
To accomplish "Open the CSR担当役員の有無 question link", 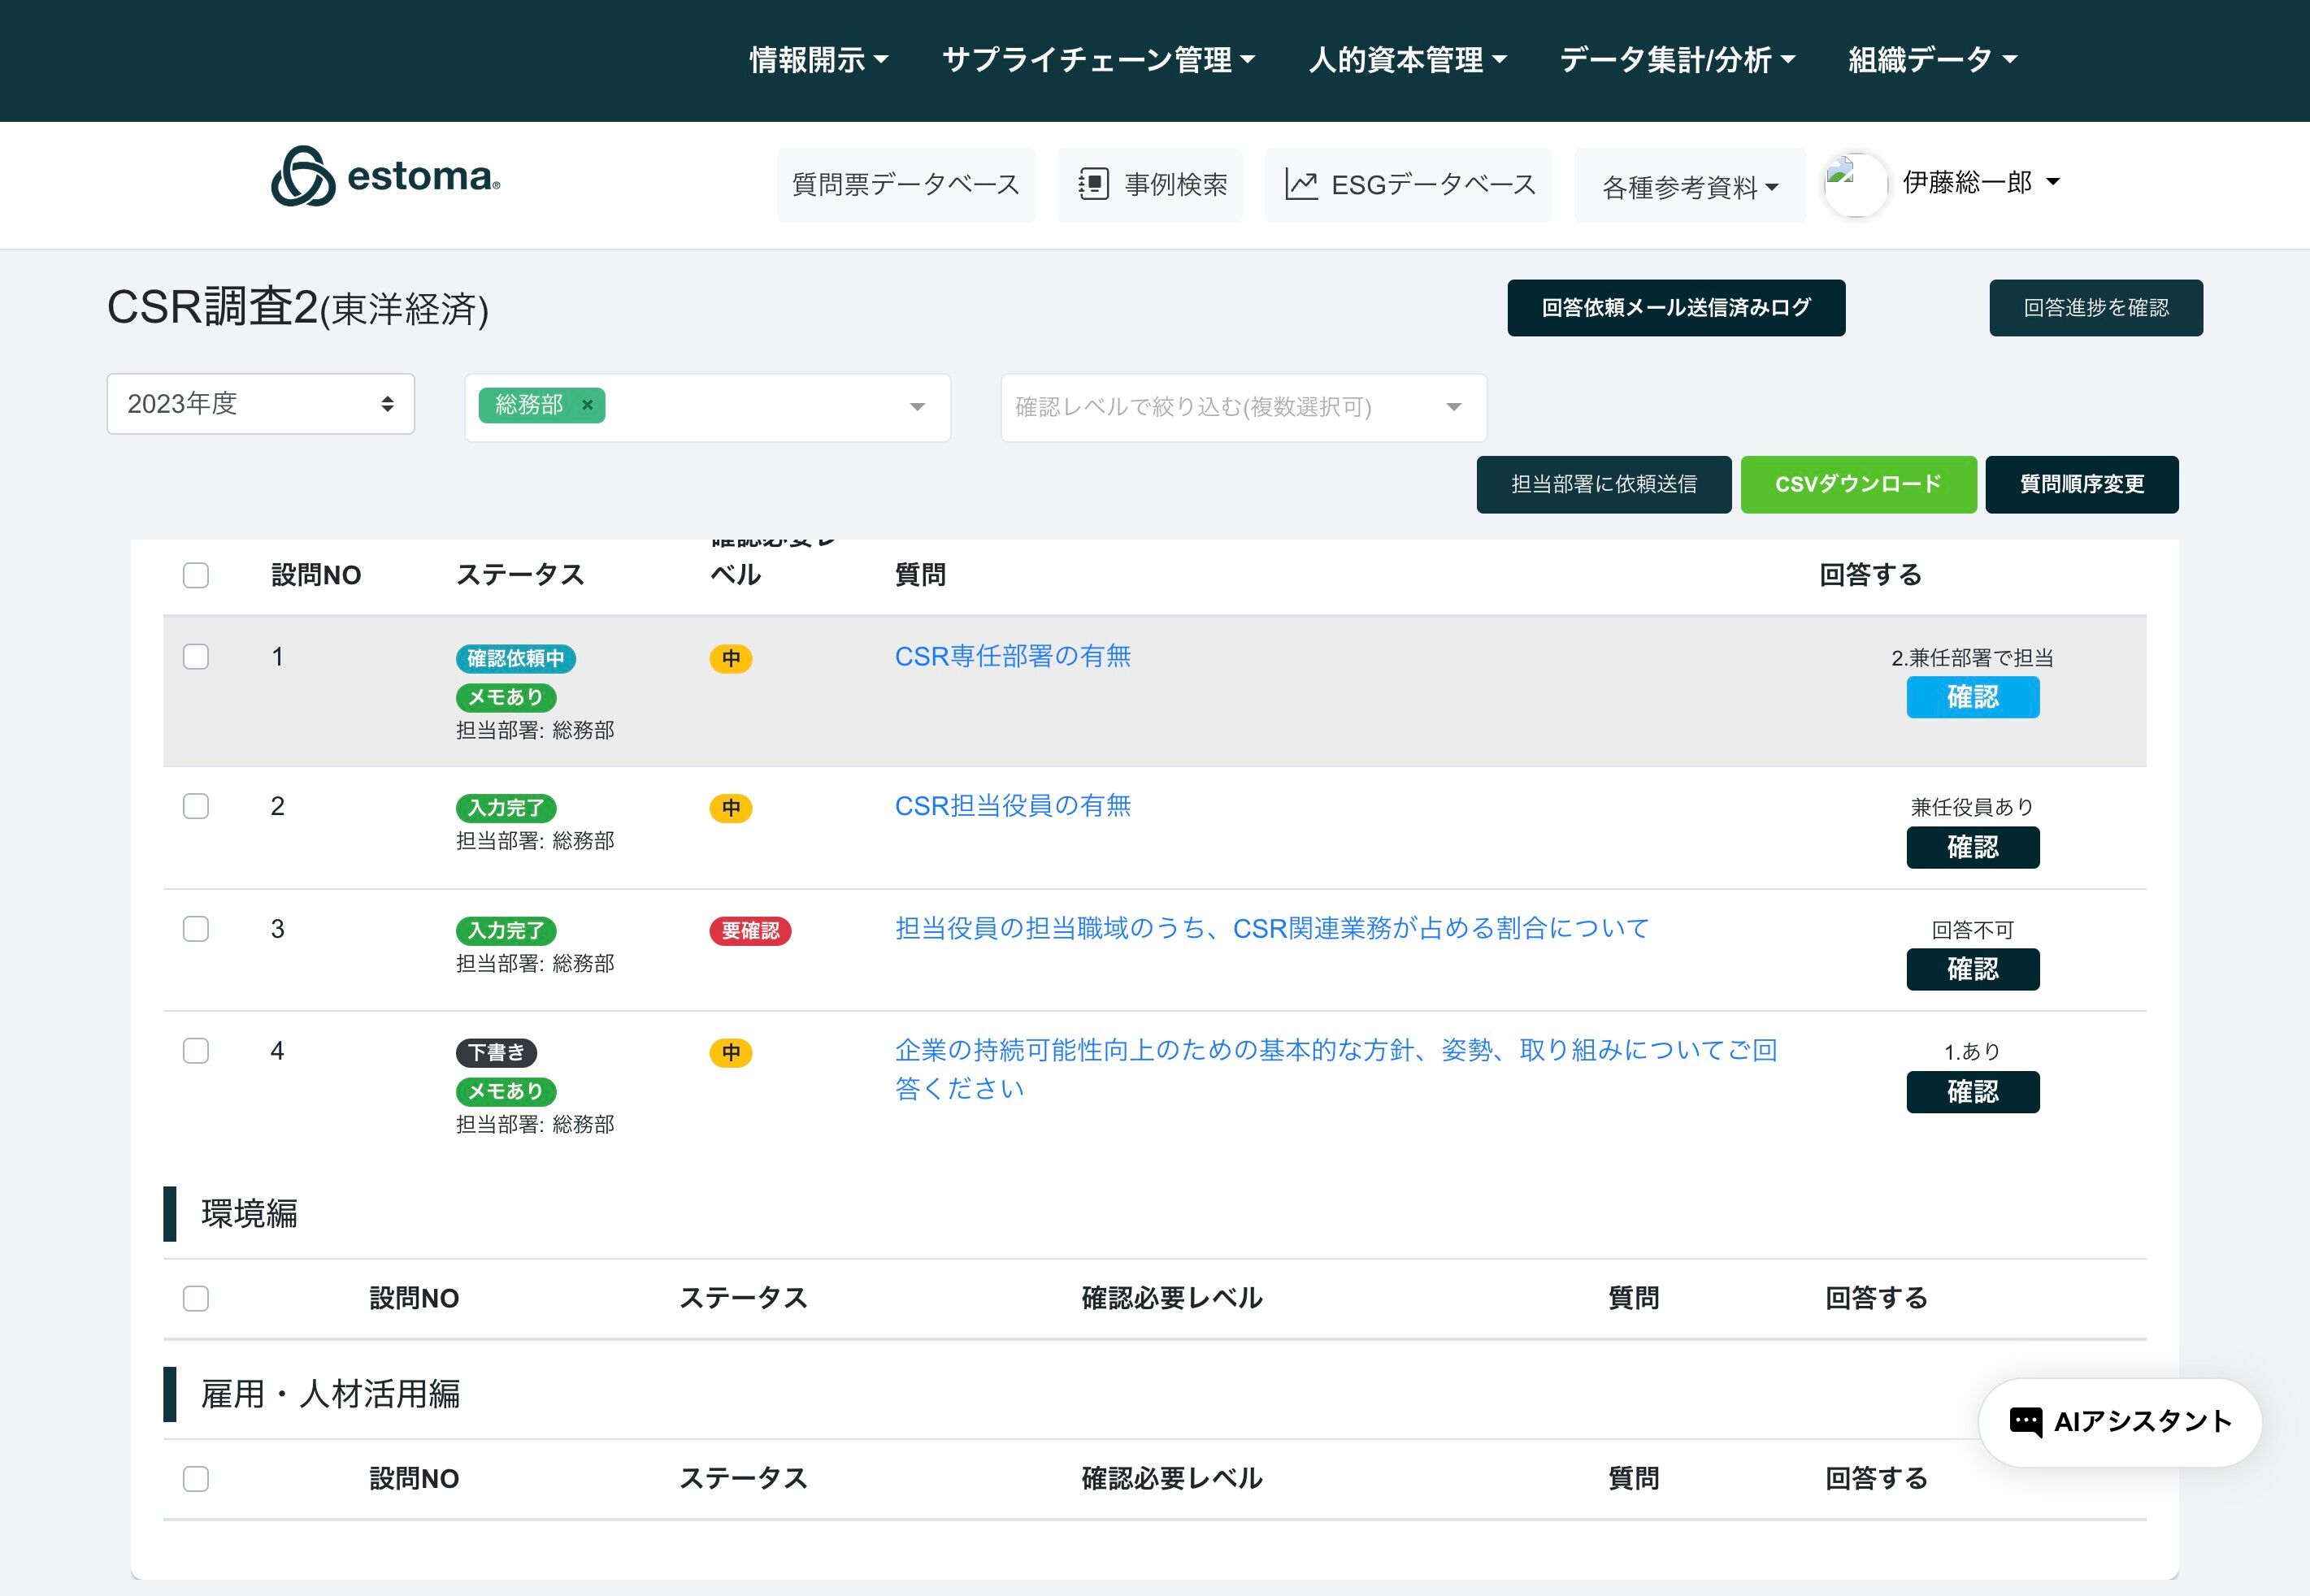I will pos(1012,806).
